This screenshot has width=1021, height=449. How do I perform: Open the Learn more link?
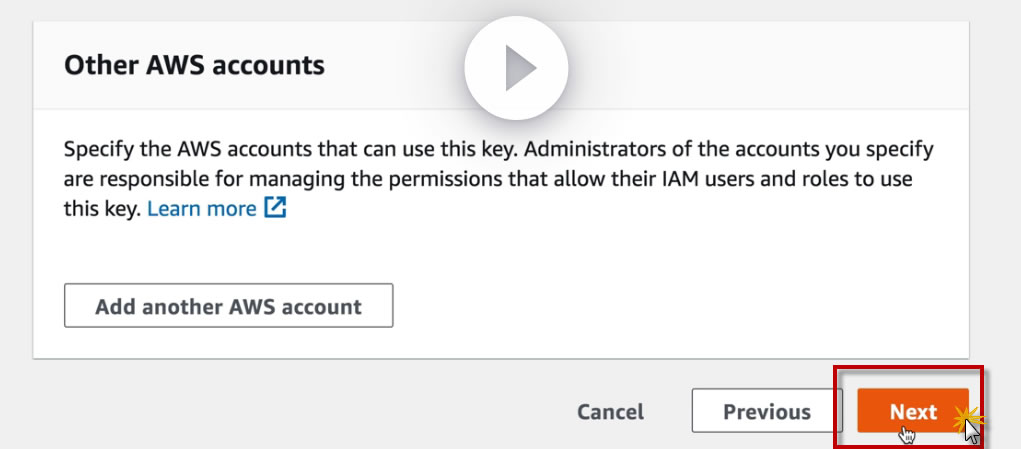201,210
